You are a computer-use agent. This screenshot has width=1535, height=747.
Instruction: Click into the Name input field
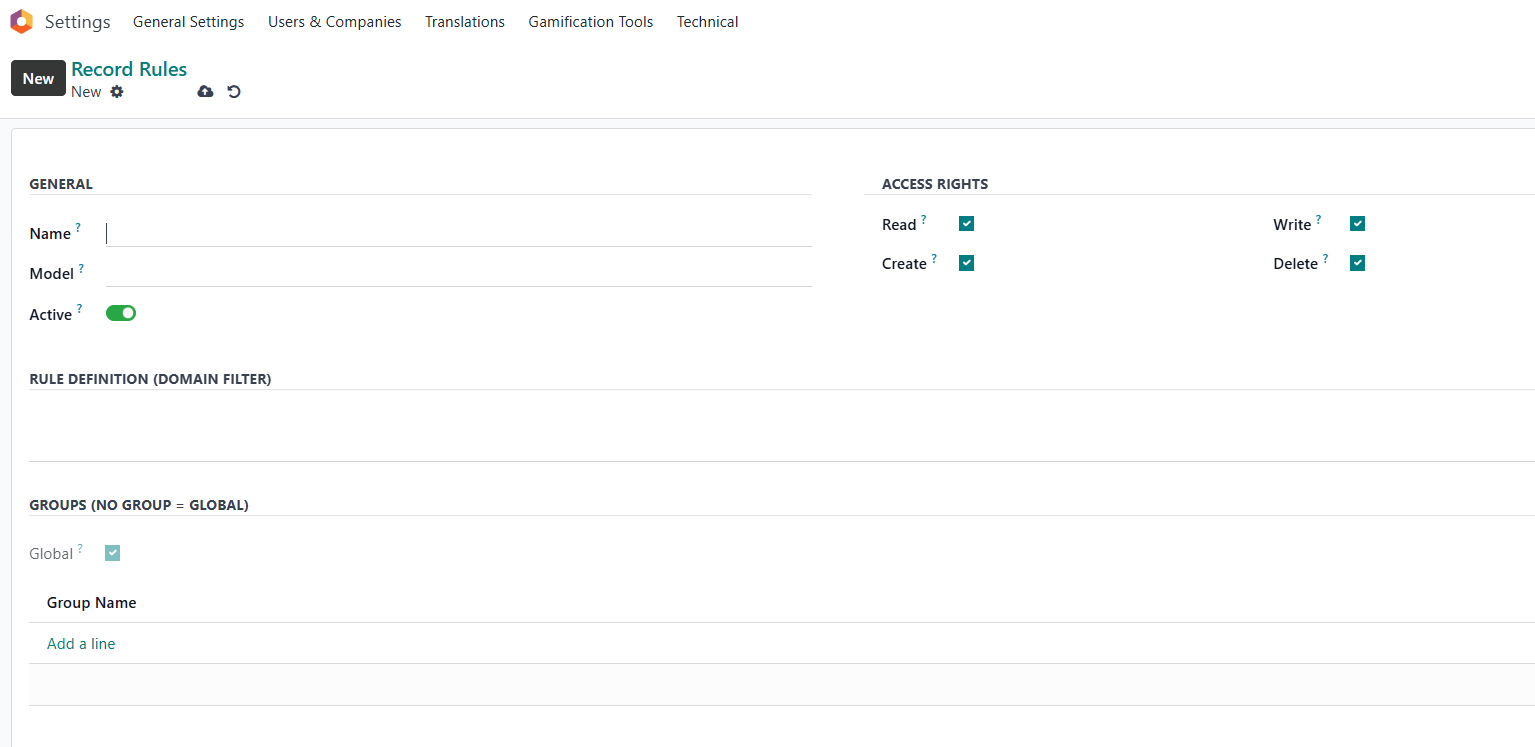[x=458, y=233]
